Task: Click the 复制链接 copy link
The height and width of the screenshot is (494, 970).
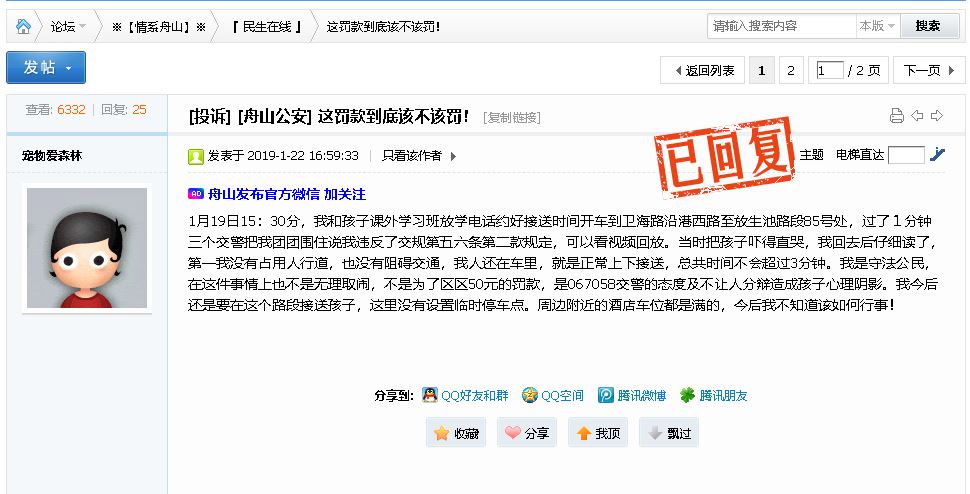Action: tap(512, 117)
